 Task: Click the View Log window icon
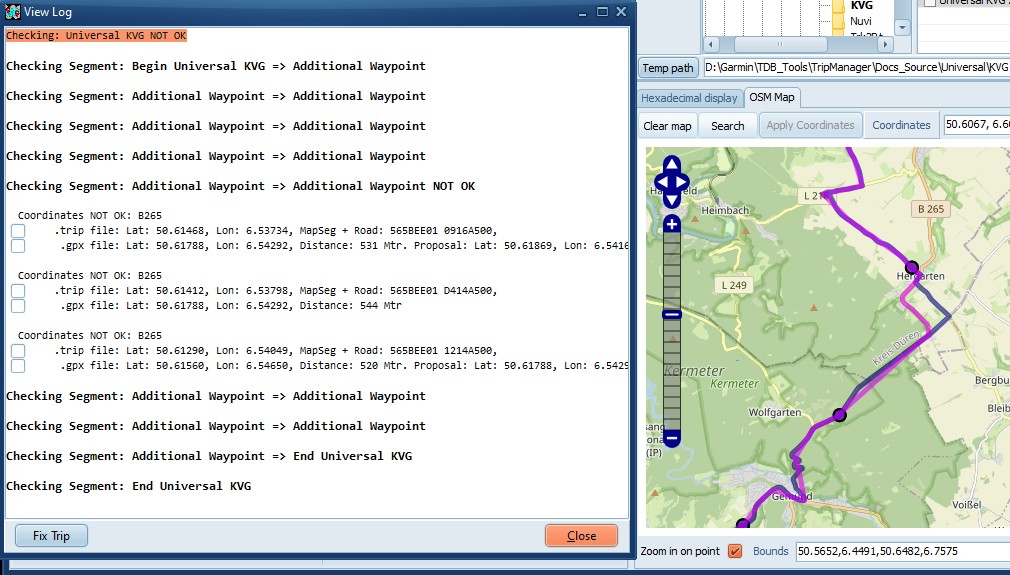pyautogui.click(x=13, y=12)
